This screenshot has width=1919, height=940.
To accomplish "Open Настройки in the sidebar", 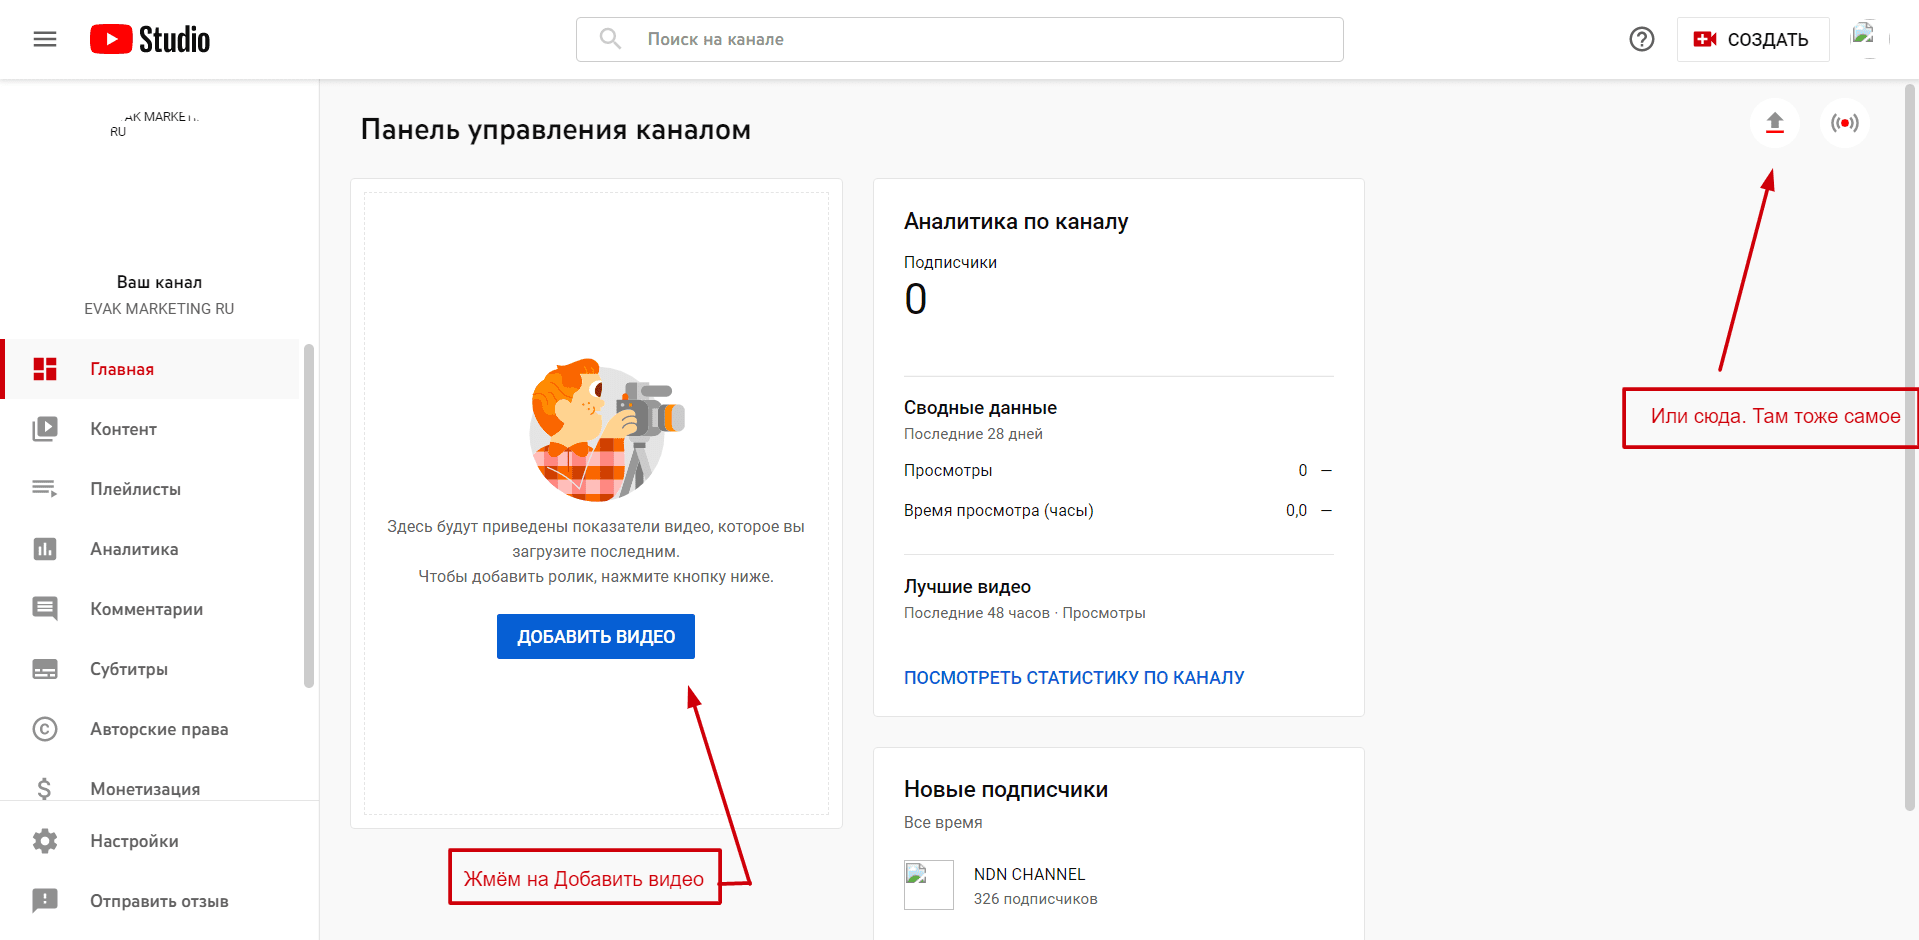I will (159, 841).
